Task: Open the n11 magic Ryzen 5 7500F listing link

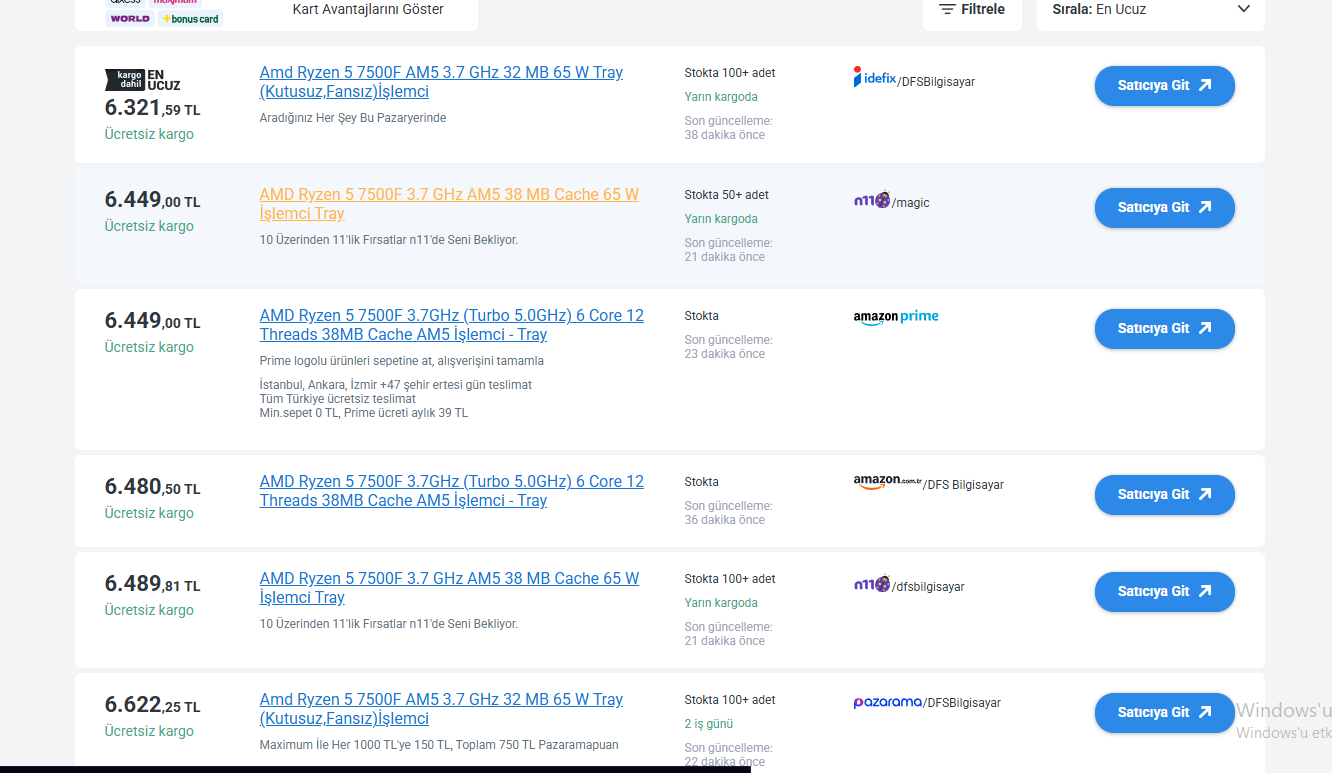Action: click(449, 204)
